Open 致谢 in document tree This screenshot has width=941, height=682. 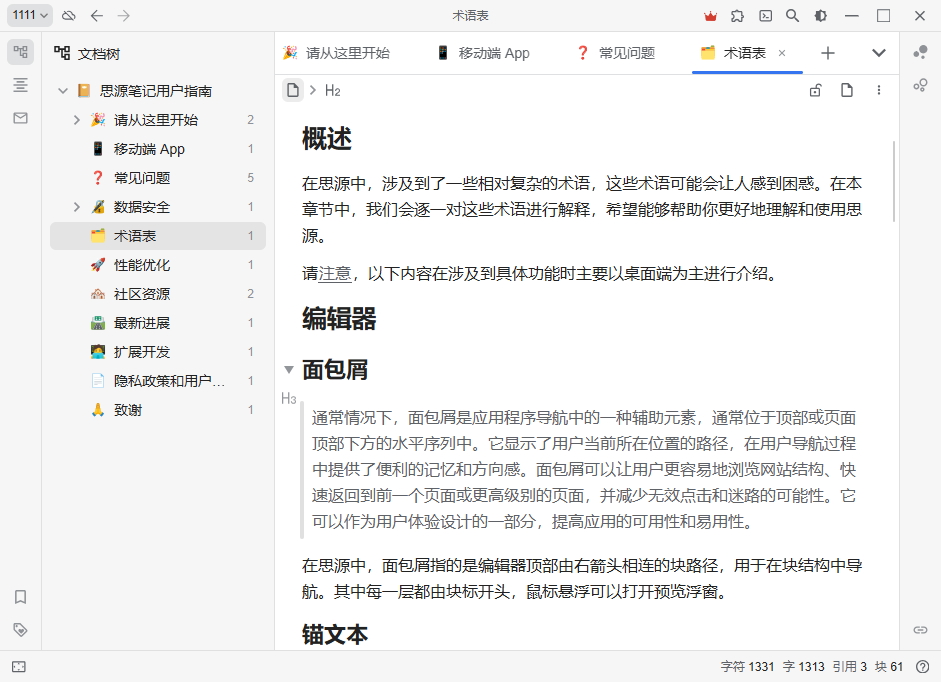[158, 410]
